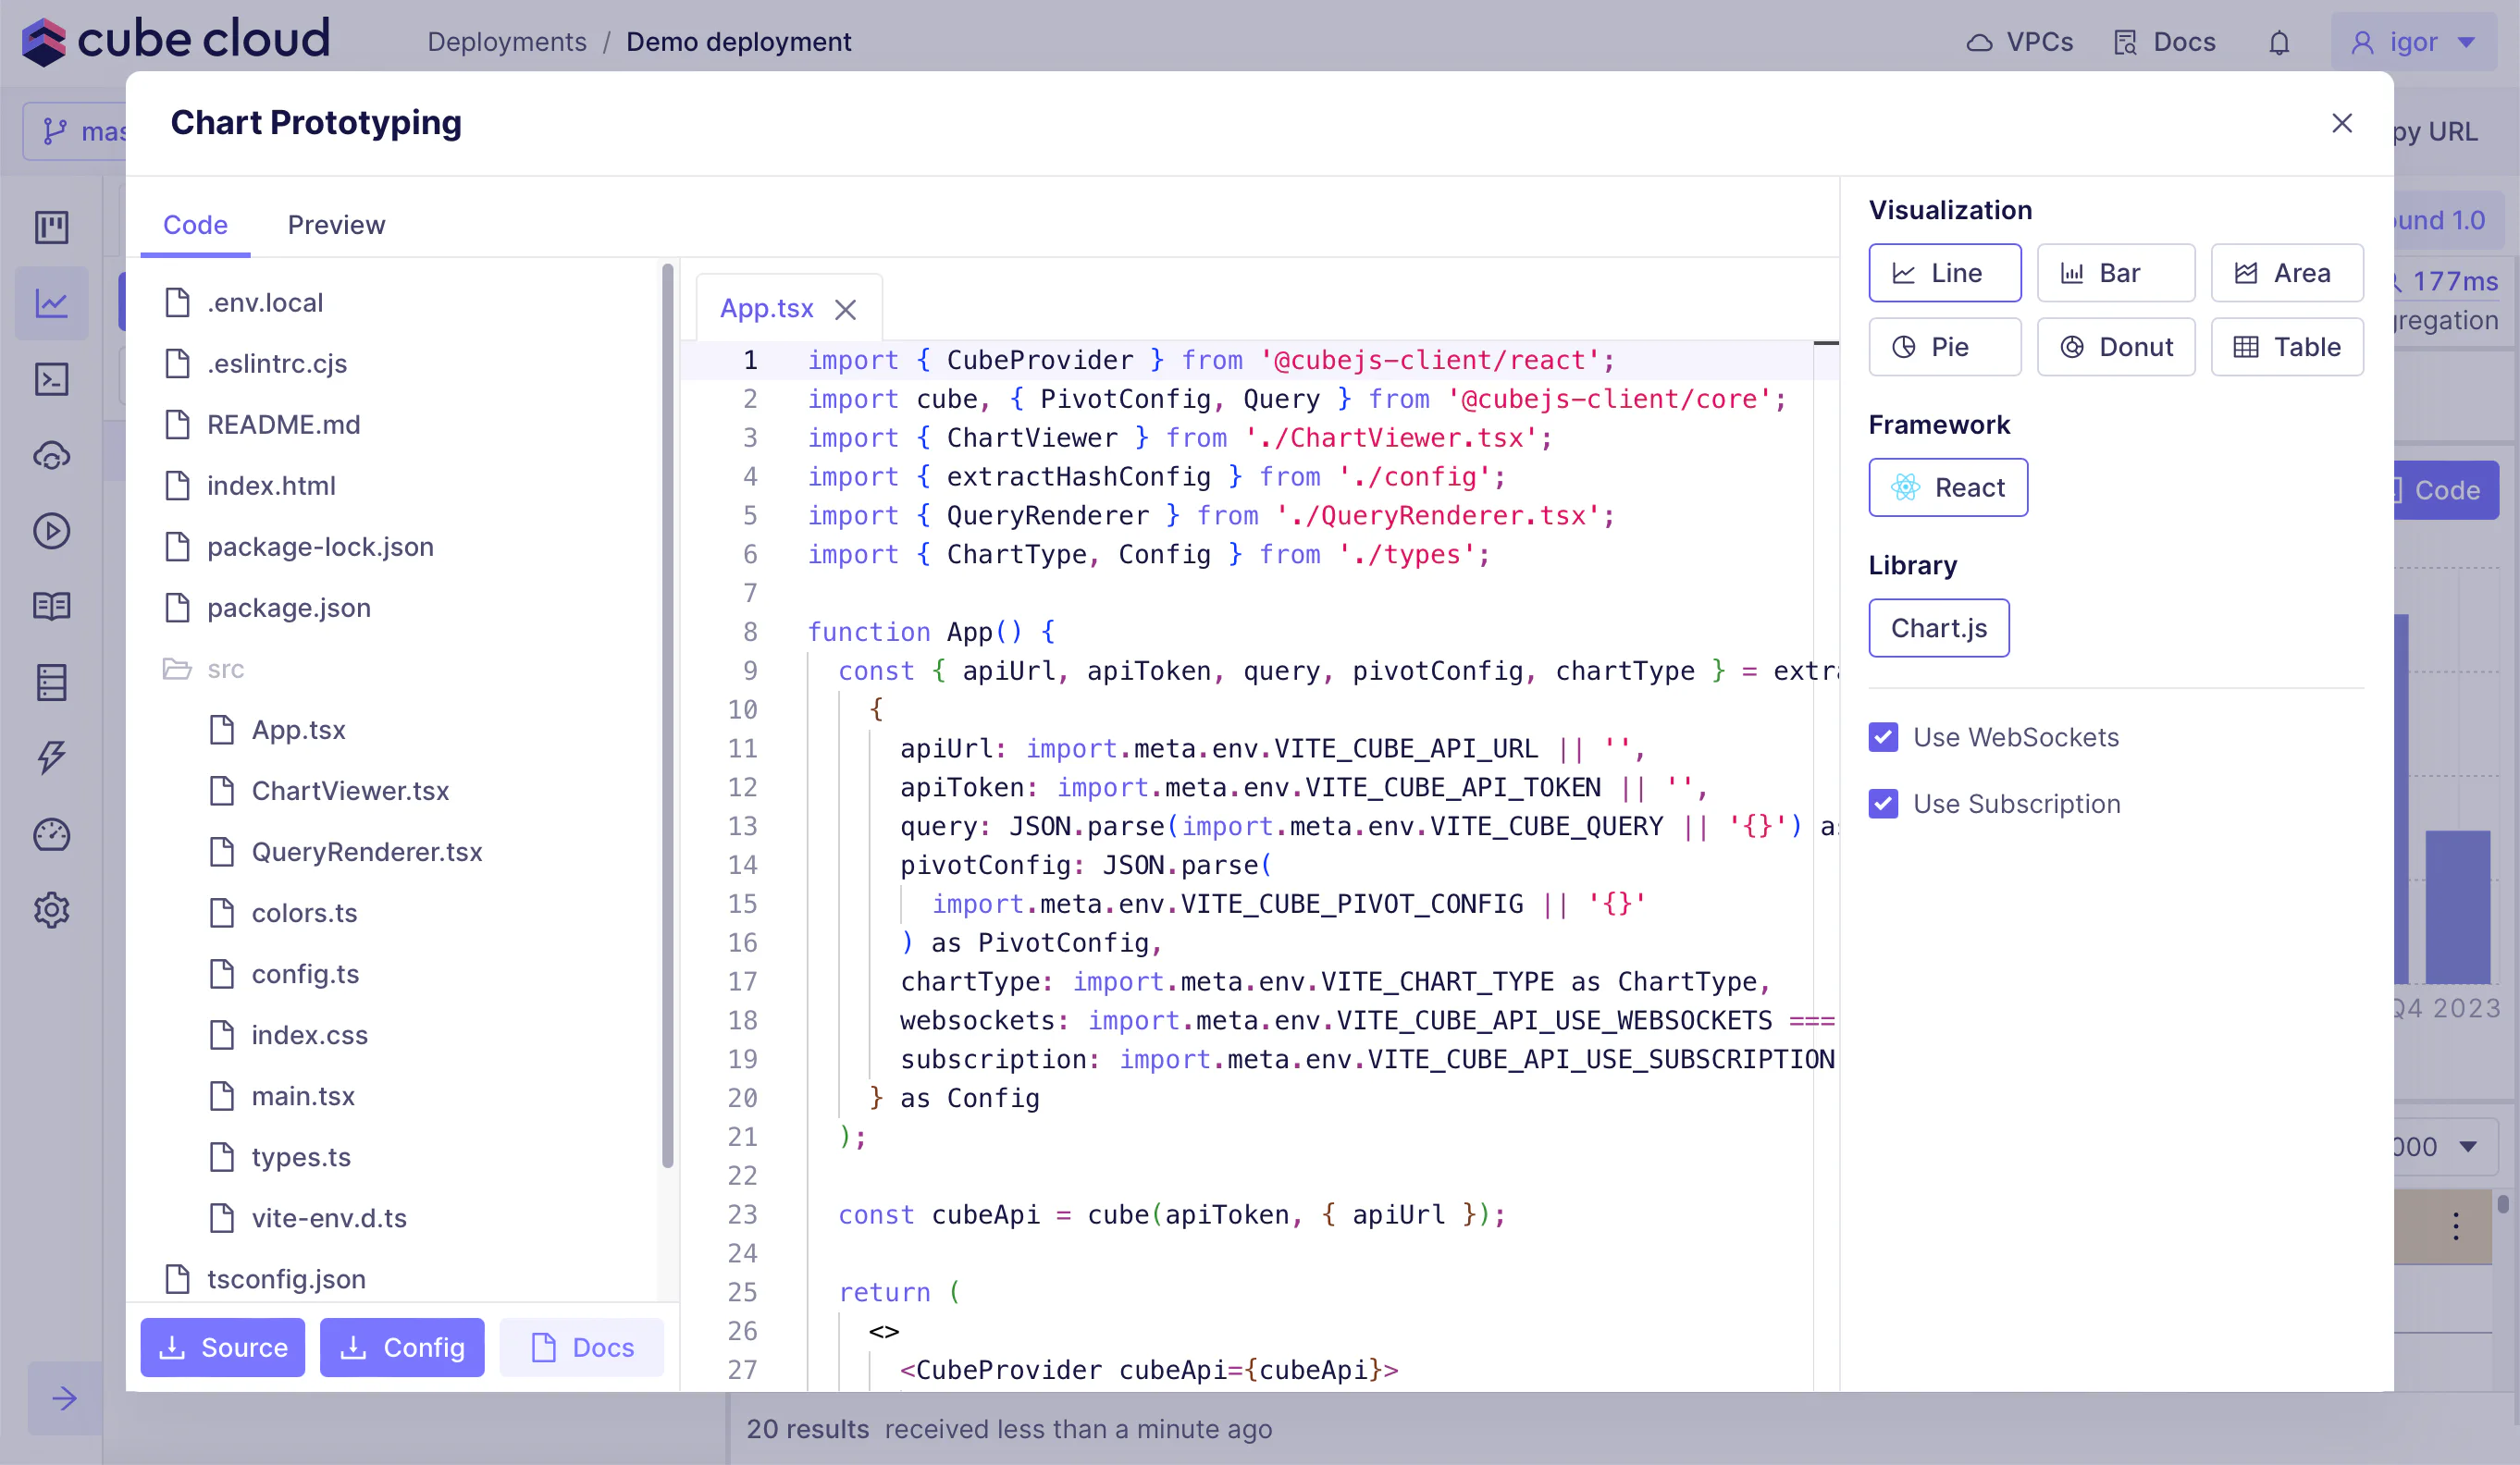
Task: Switch to the Preview tab
Action: (336, 225)
